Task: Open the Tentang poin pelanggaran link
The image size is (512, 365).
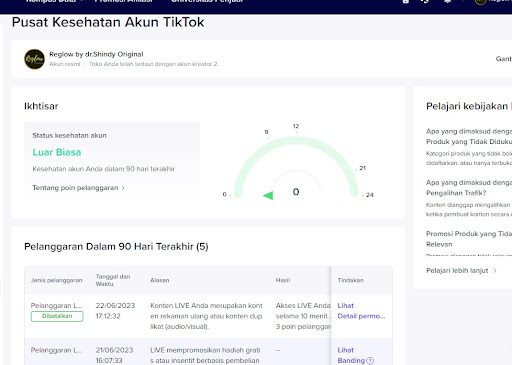Action: click(x=75, y=188)
